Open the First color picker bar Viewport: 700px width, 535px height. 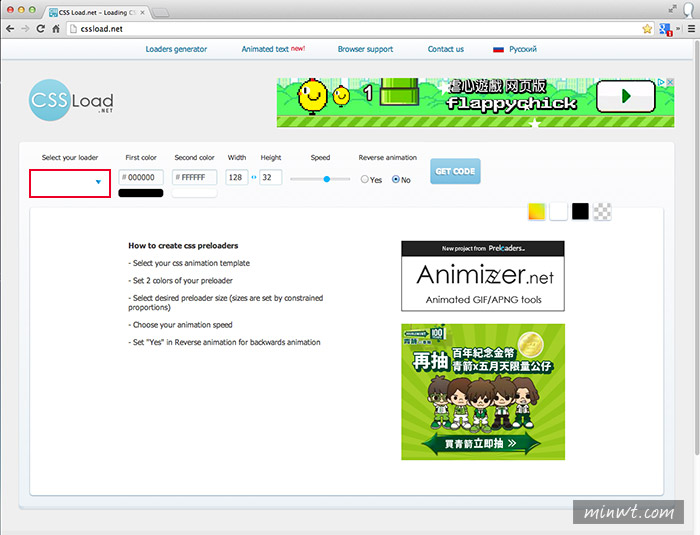(x=141, y=193)
